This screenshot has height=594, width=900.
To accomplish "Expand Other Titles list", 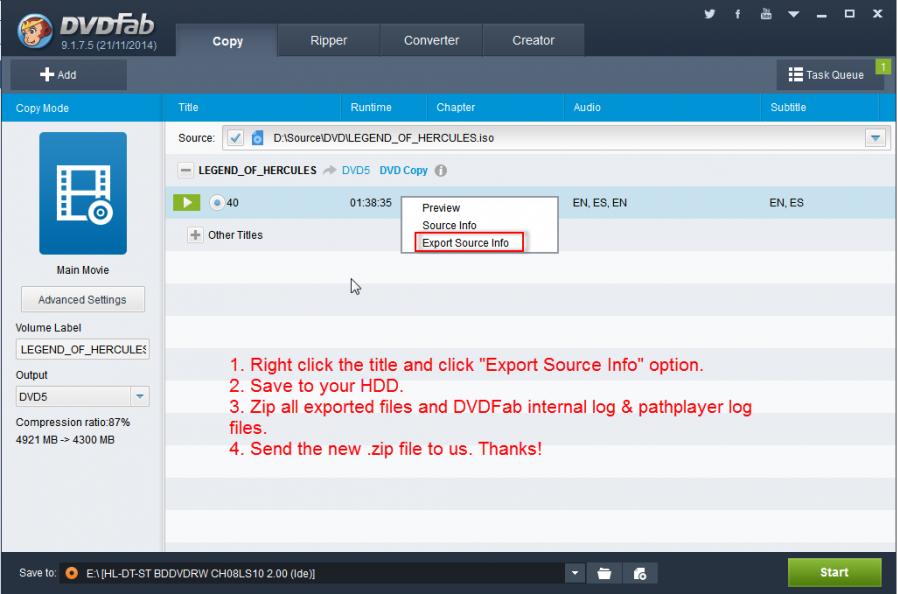I will coord(195,235).
